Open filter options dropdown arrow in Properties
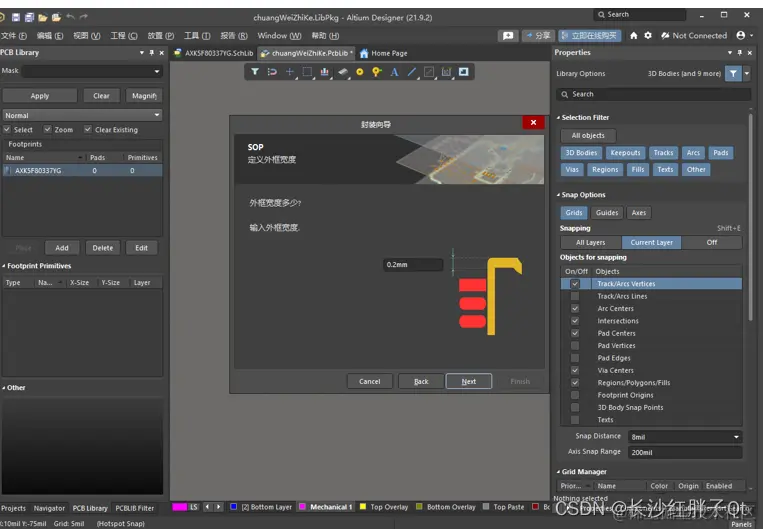 coord(746,73)
